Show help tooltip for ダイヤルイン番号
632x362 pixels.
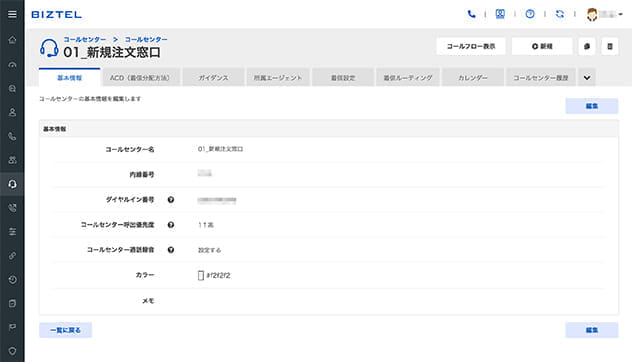pos(171,200)
